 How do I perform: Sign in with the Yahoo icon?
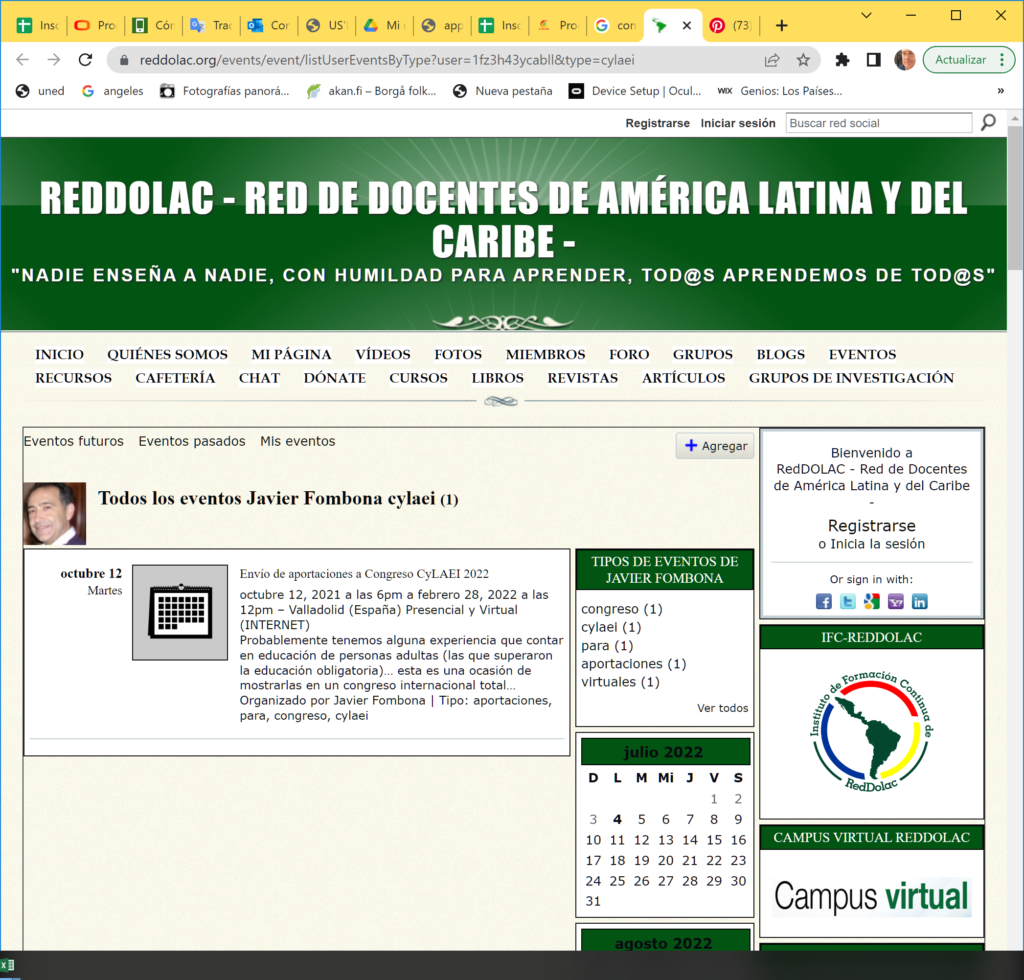[x=895, y=601]
